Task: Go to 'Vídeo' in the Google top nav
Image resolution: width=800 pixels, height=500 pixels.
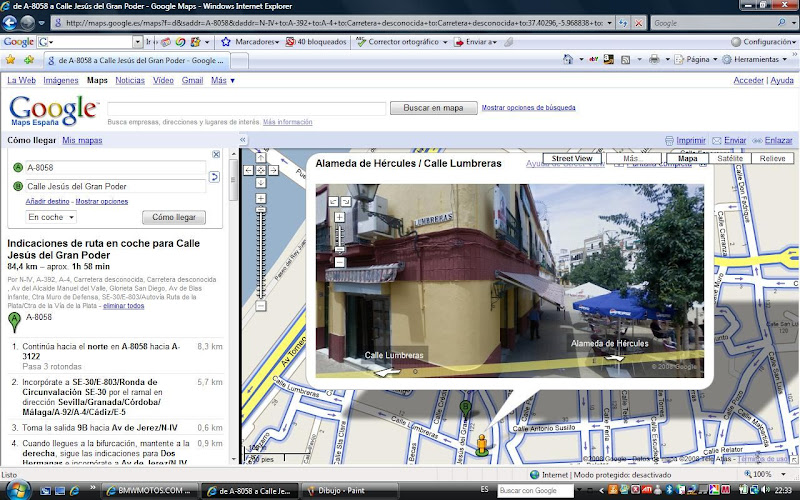Action: click(163, 80)
